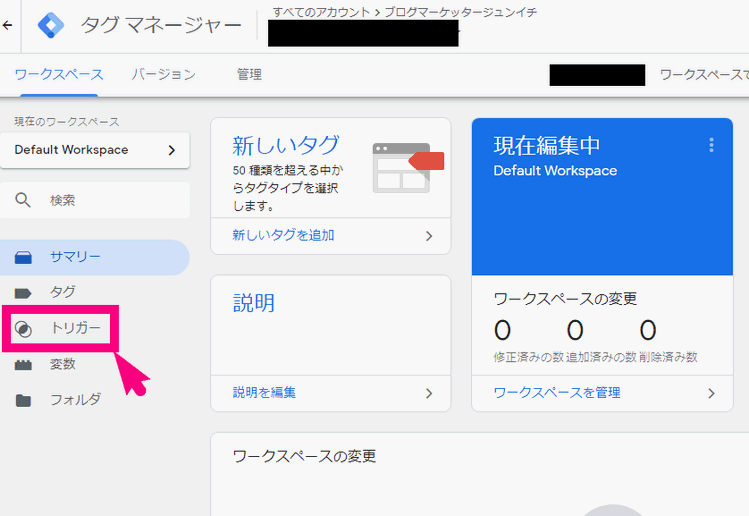Click the chevron beside 説明を編集
Screen dimensions: 749x516
tap(429, 393)
